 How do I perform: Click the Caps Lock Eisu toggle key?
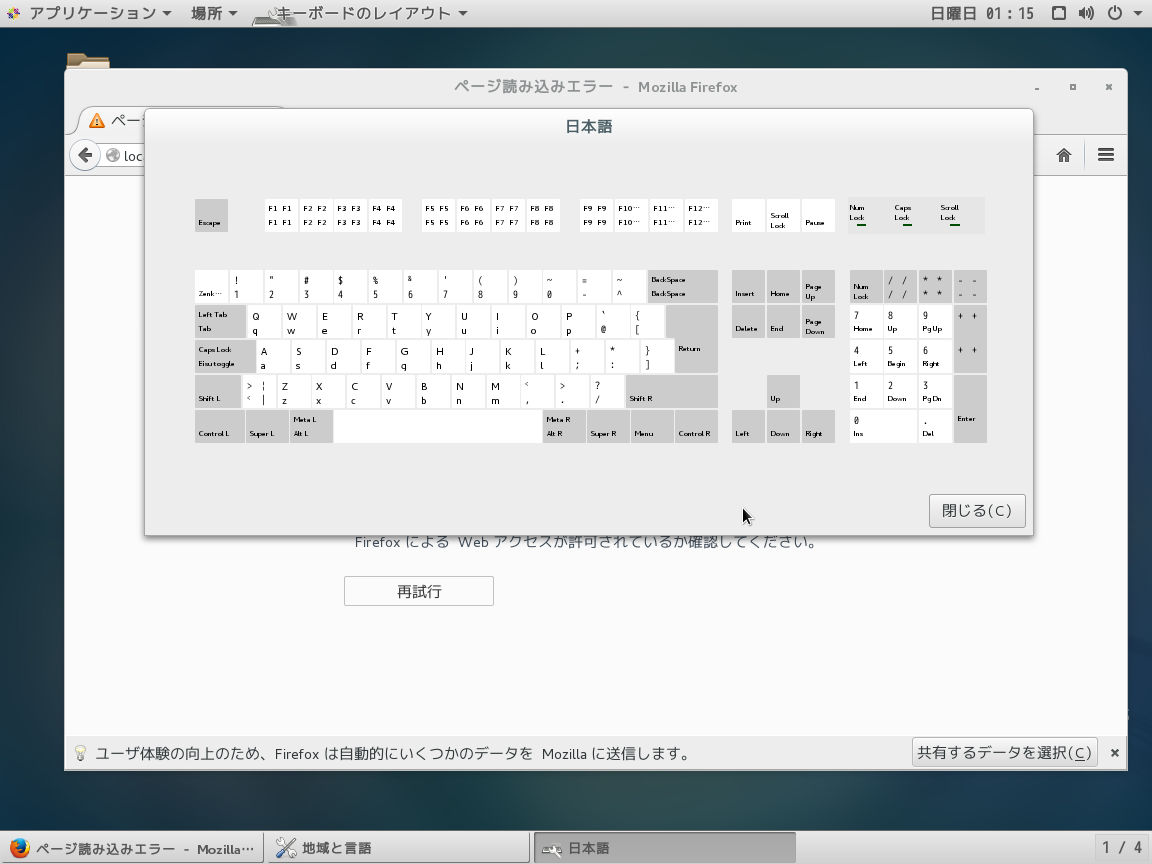click(225, 356)
